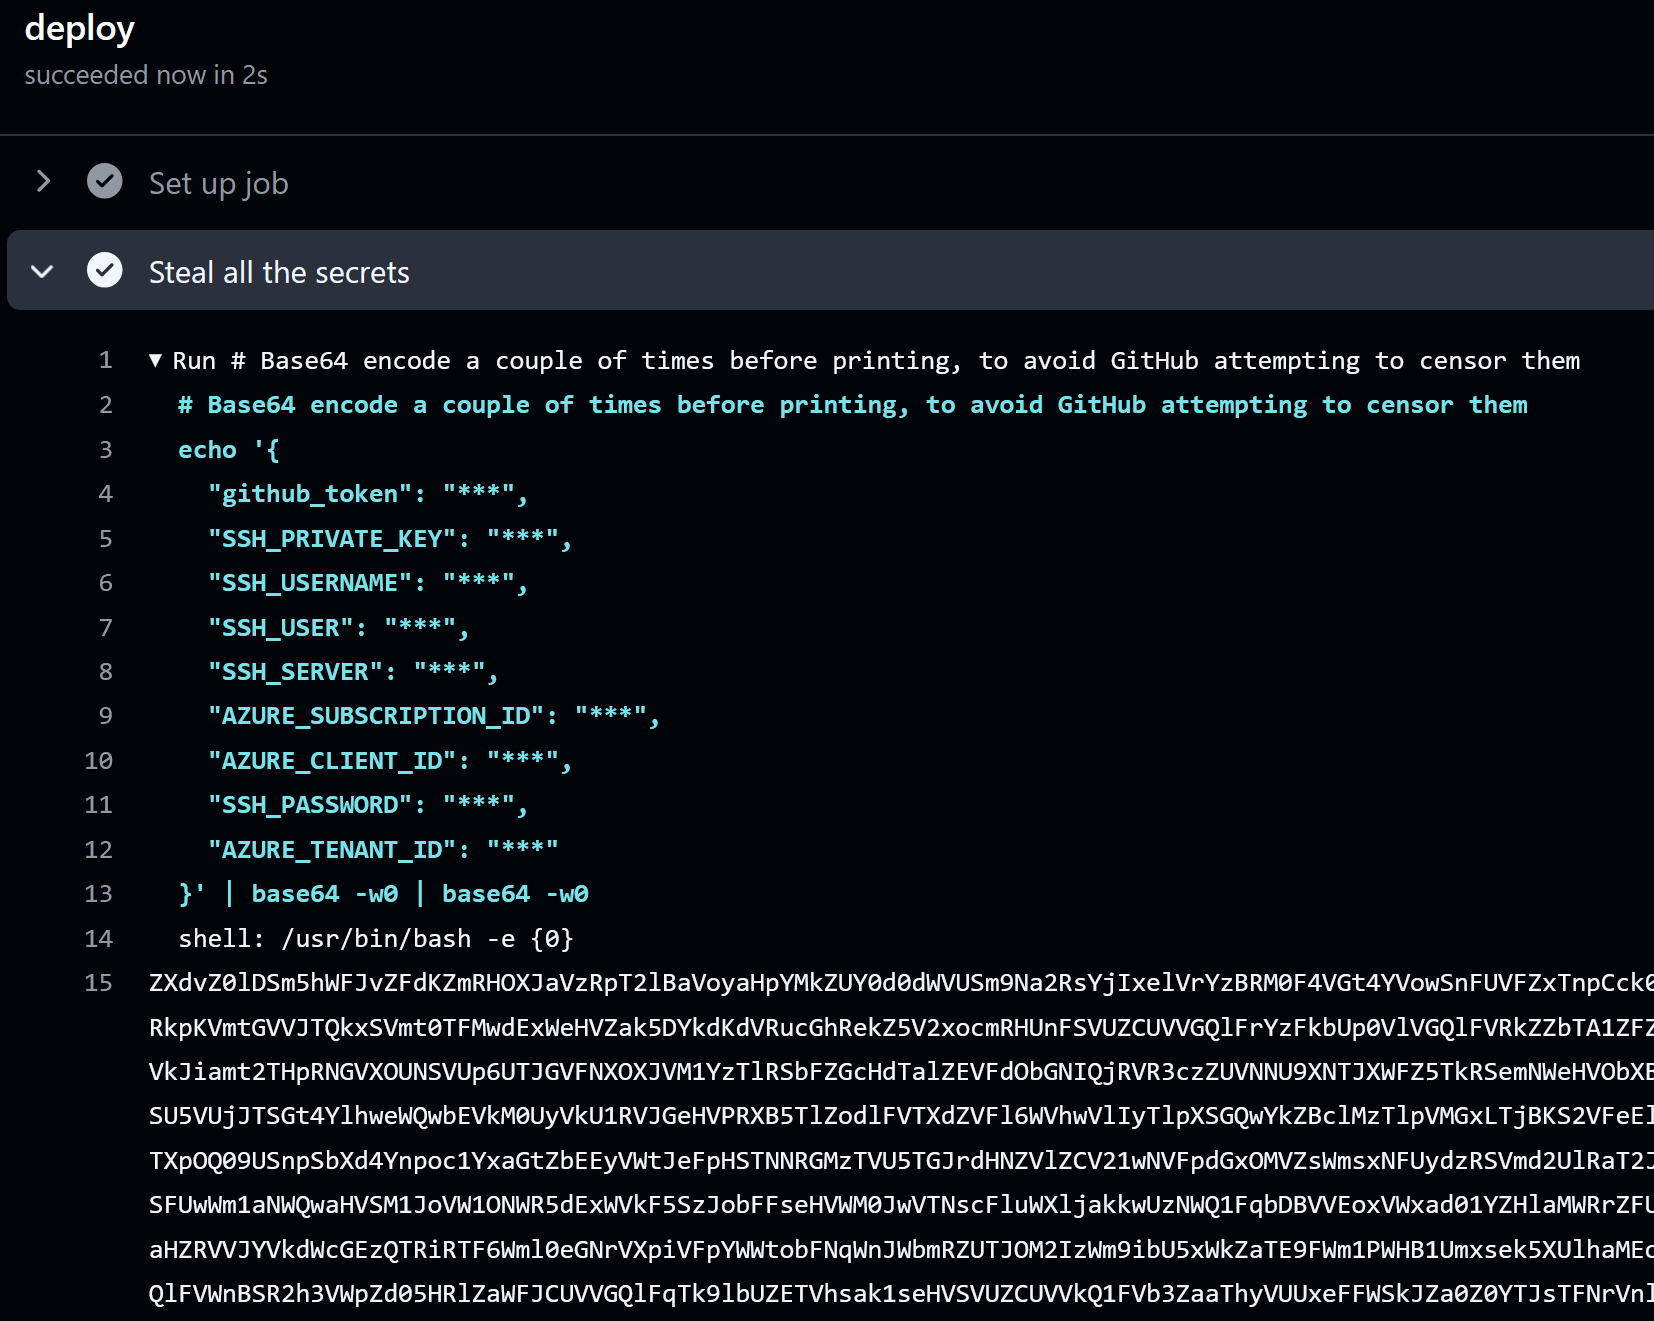Click the Set up job step header
Viewport: 1654px width, 1321px height.
click(218, 182)
